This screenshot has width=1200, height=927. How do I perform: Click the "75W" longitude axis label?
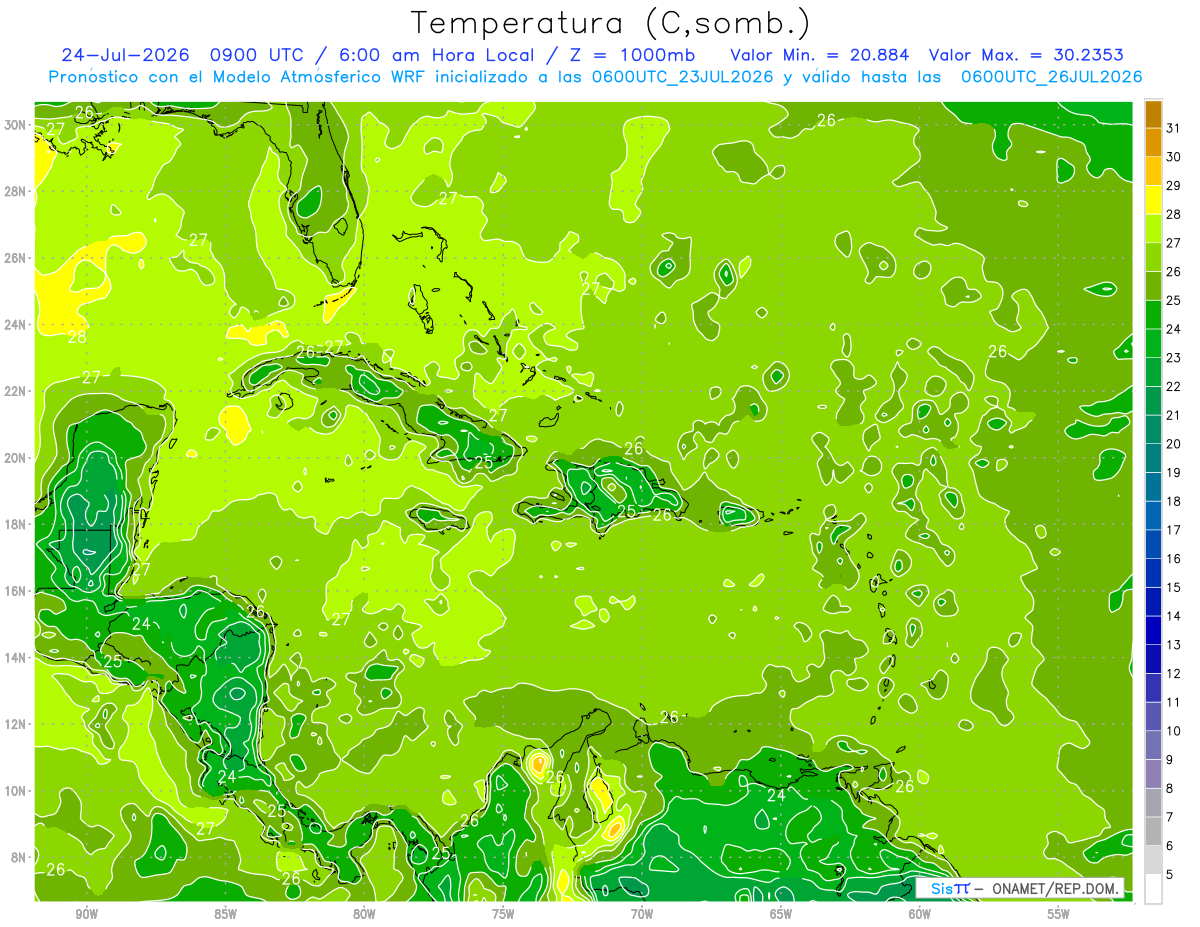[503, 914]
